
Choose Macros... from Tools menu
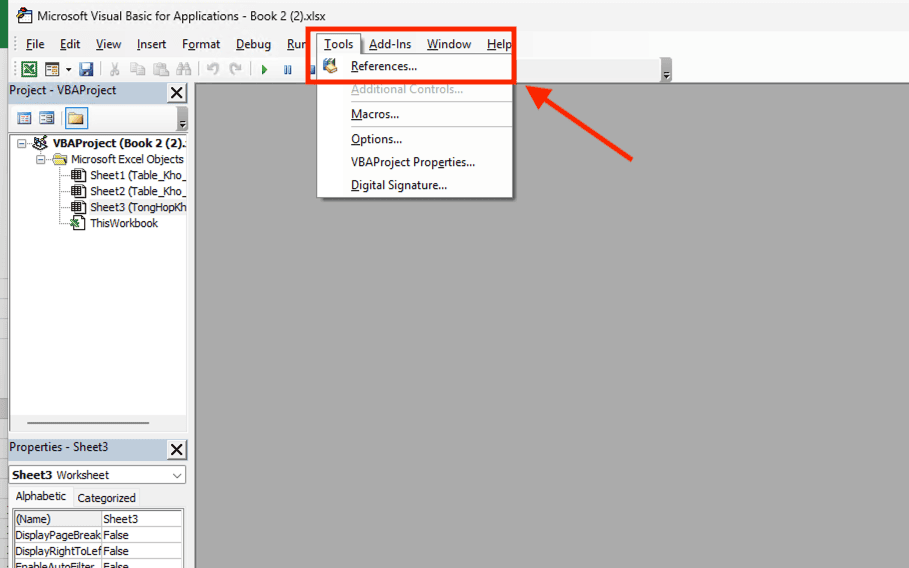click(x=415, y=114)
